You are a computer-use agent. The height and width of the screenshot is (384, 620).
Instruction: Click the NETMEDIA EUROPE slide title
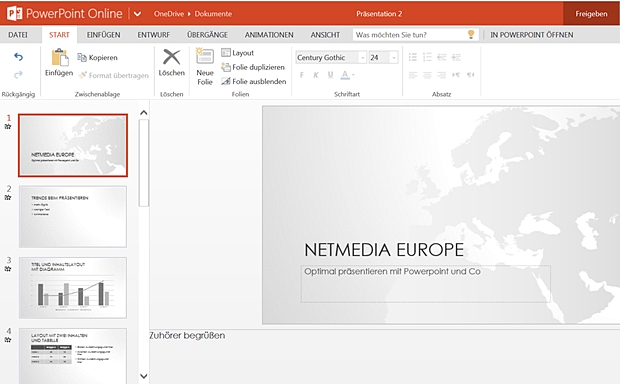pos(384,250)
